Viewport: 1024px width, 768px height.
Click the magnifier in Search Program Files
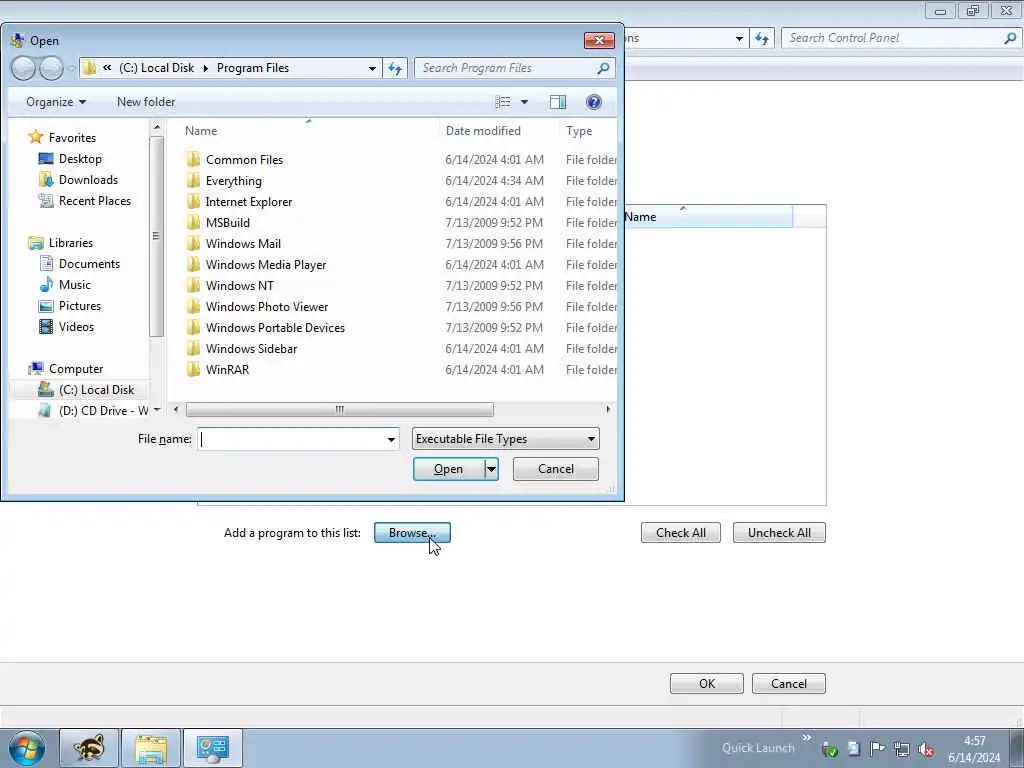click(603, 68)
